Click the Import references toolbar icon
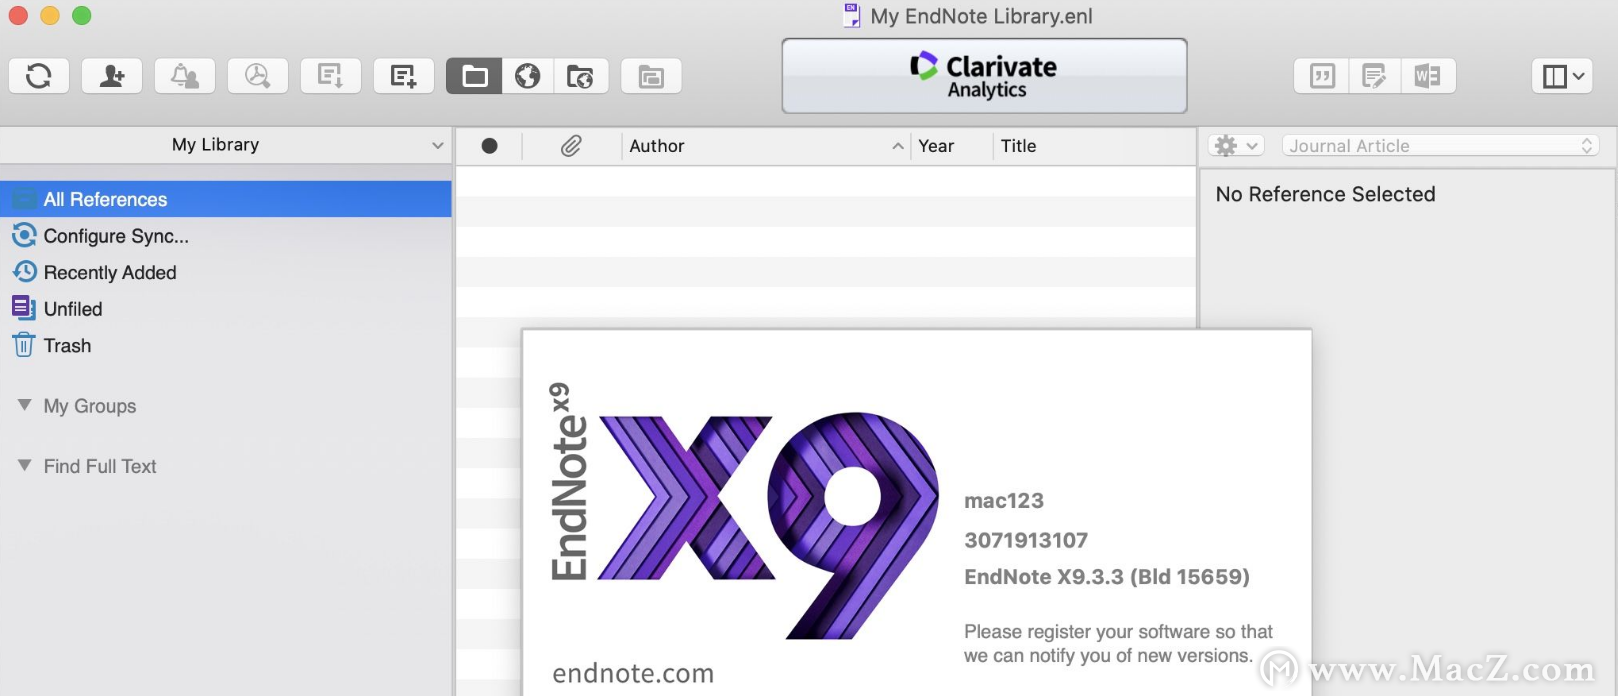Viewport: 1618px width, 696px height. click(x=331, y=76)
